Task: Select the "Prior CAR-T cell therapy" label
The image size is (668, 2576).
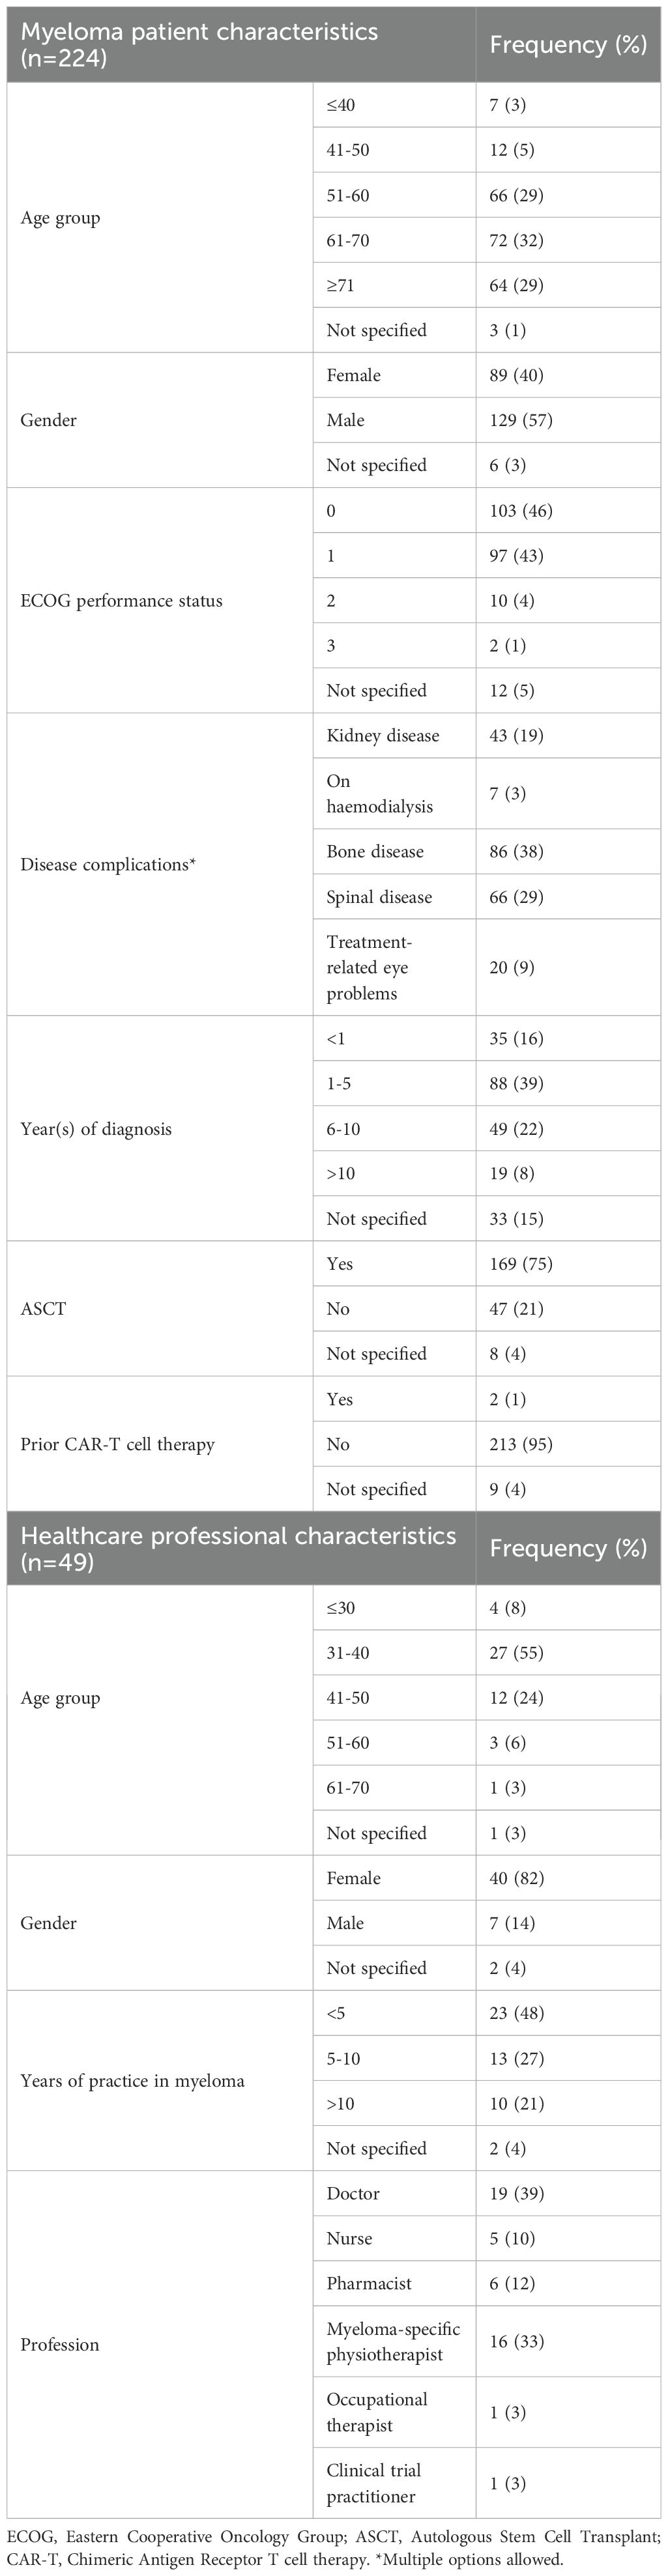Action: click(117, 1444)
